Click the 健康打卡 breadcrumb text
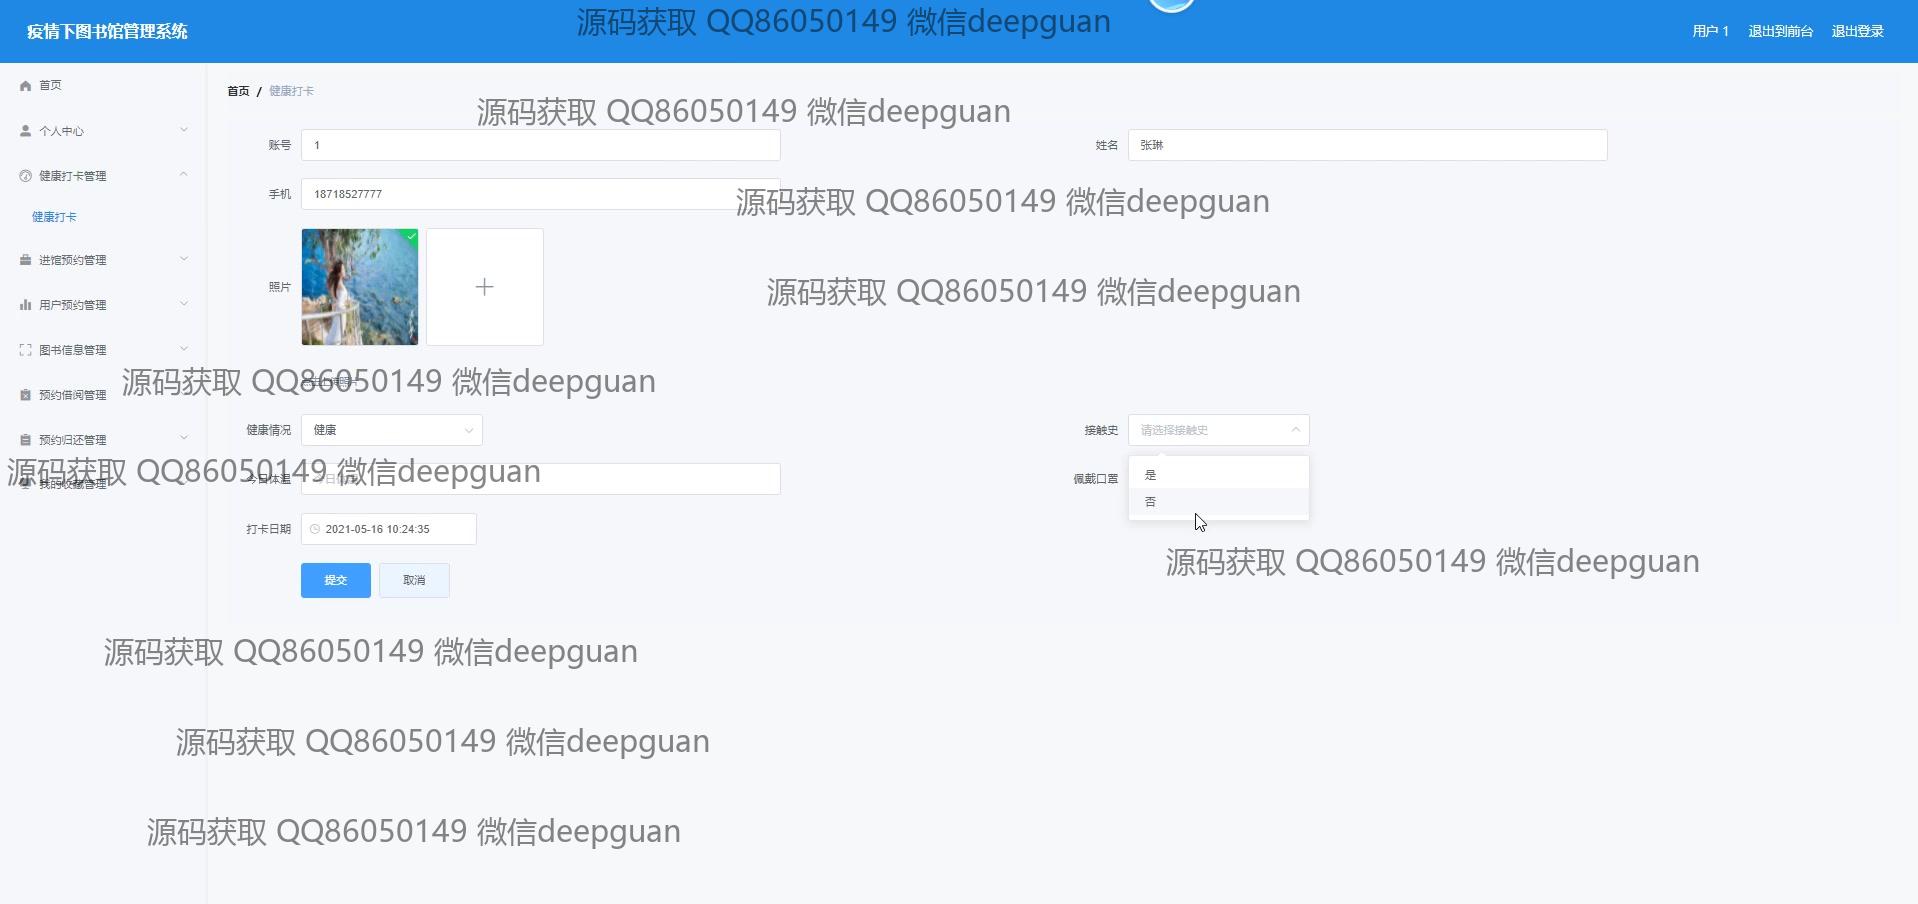This screenshot has height=904, width=1918. tap(291, 91)
